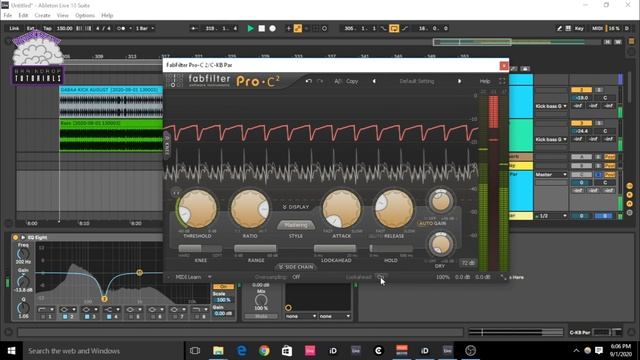Click the Release knob
Image resolution: width=640 pixels, height=360 pixels.
pos(394,209)
